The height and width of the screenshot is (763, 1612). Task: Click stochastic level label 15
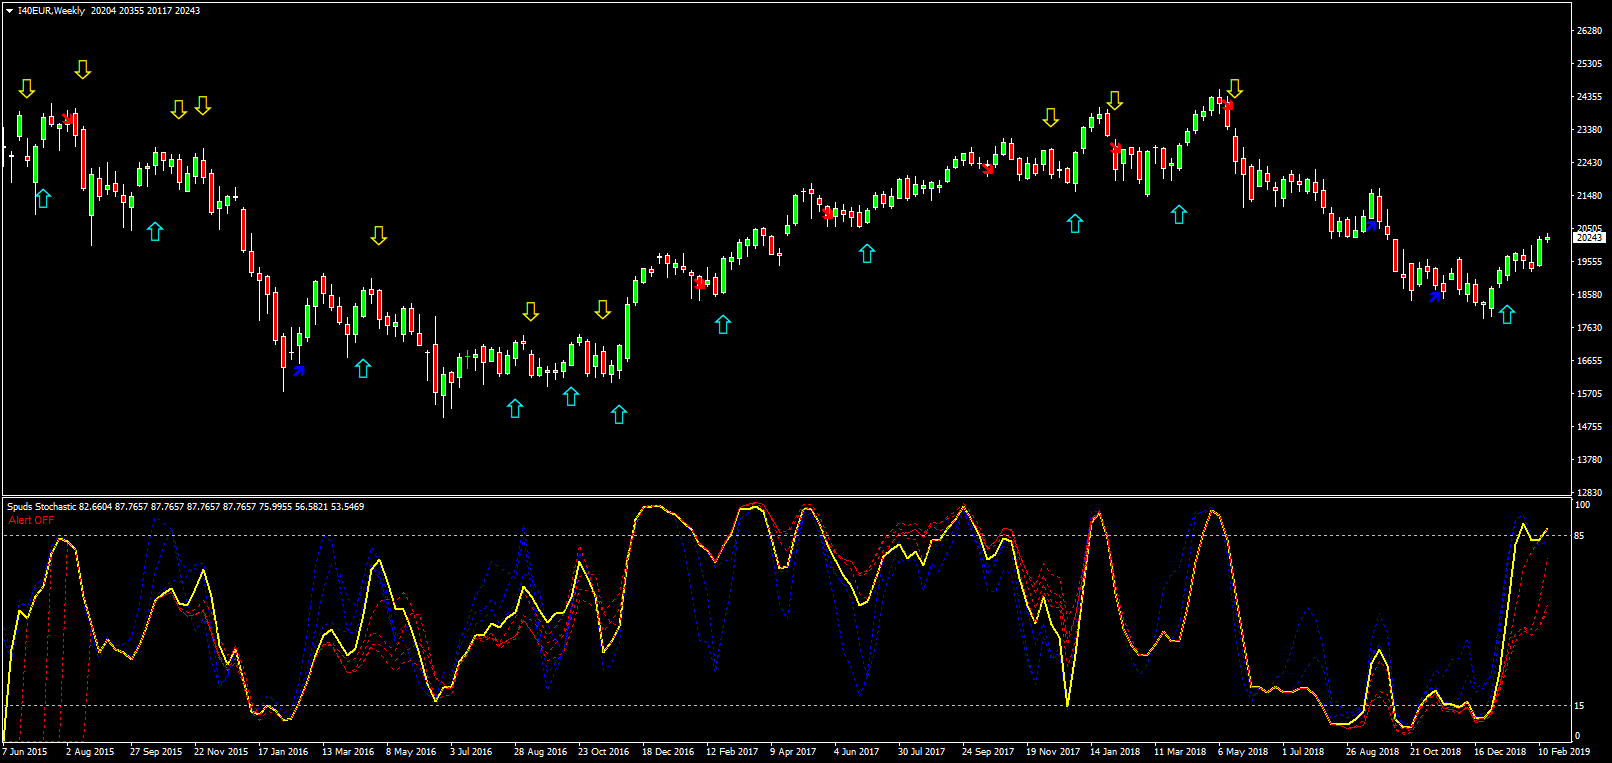click(x=1580, y=706)
